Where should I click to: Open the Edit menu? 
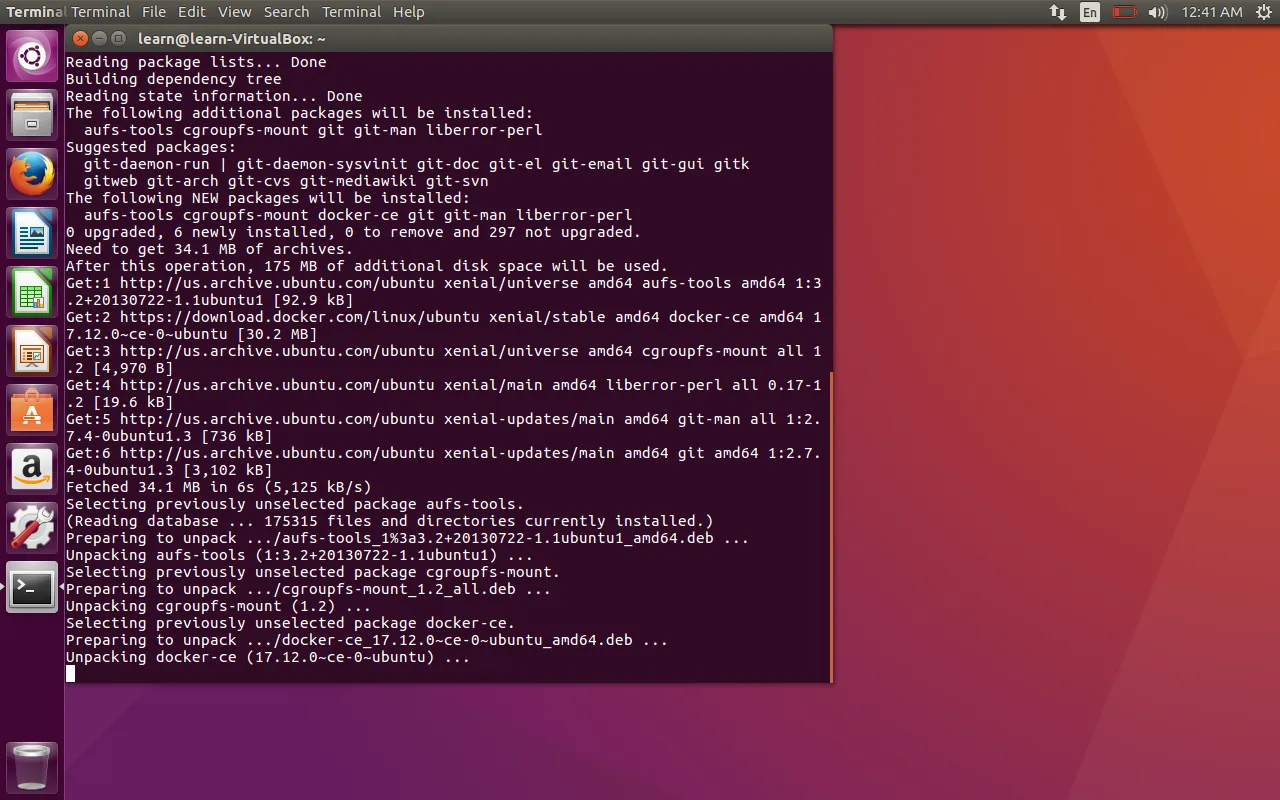pos(192,12)
